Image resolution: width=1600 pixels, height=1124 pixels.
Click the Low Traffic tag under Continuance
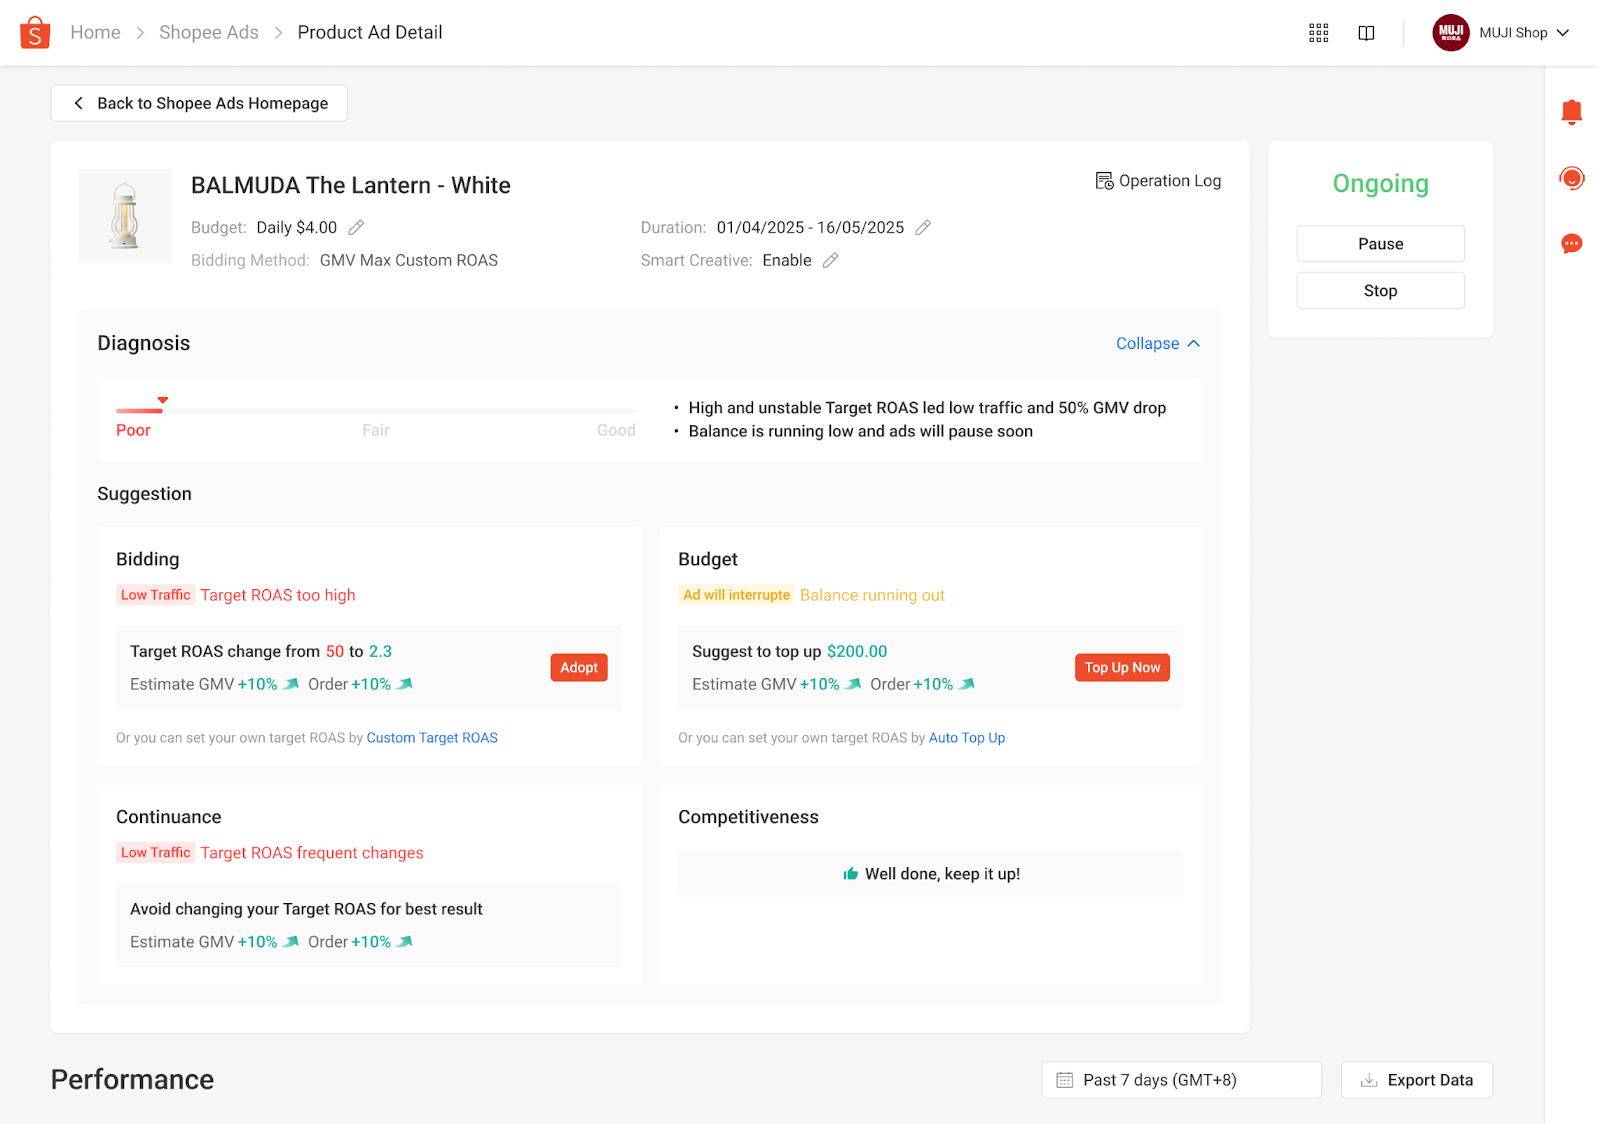pos(155,853)
